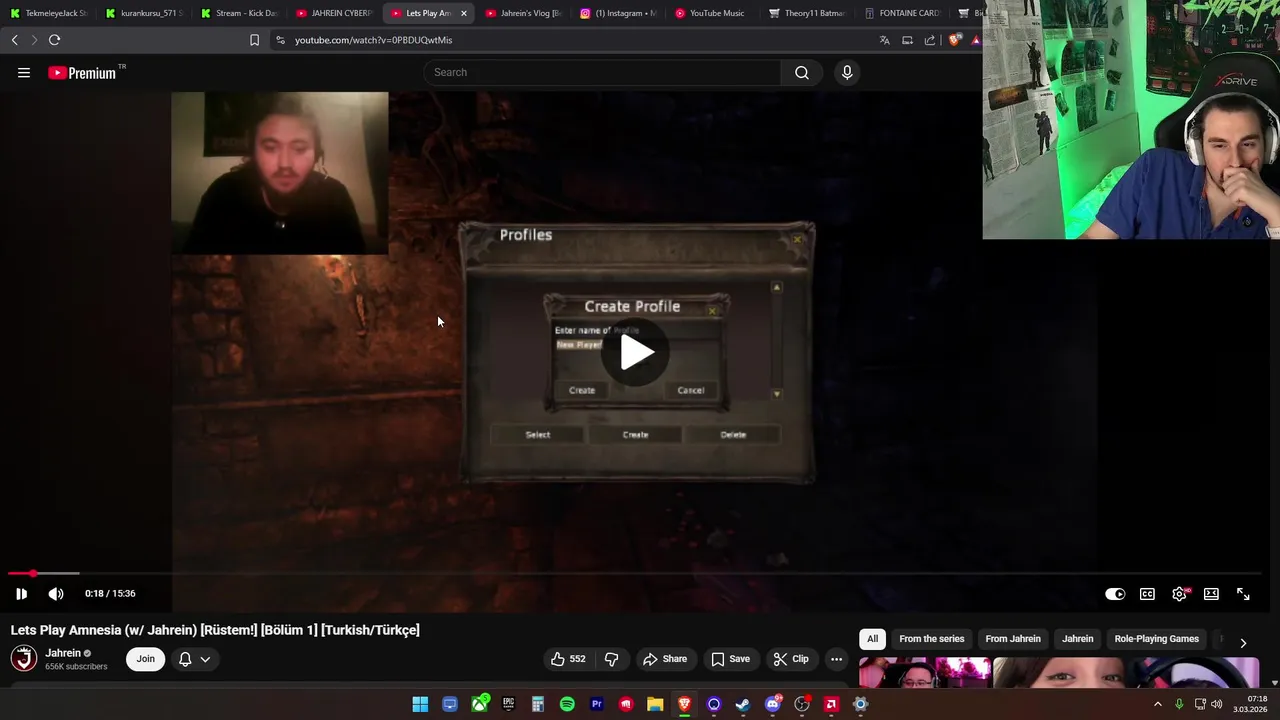Screen dimensions: 1280x720
Task: Switch to the Jahrein's Vlog tab
Action: pyautogui.click(x=522, y=13)
